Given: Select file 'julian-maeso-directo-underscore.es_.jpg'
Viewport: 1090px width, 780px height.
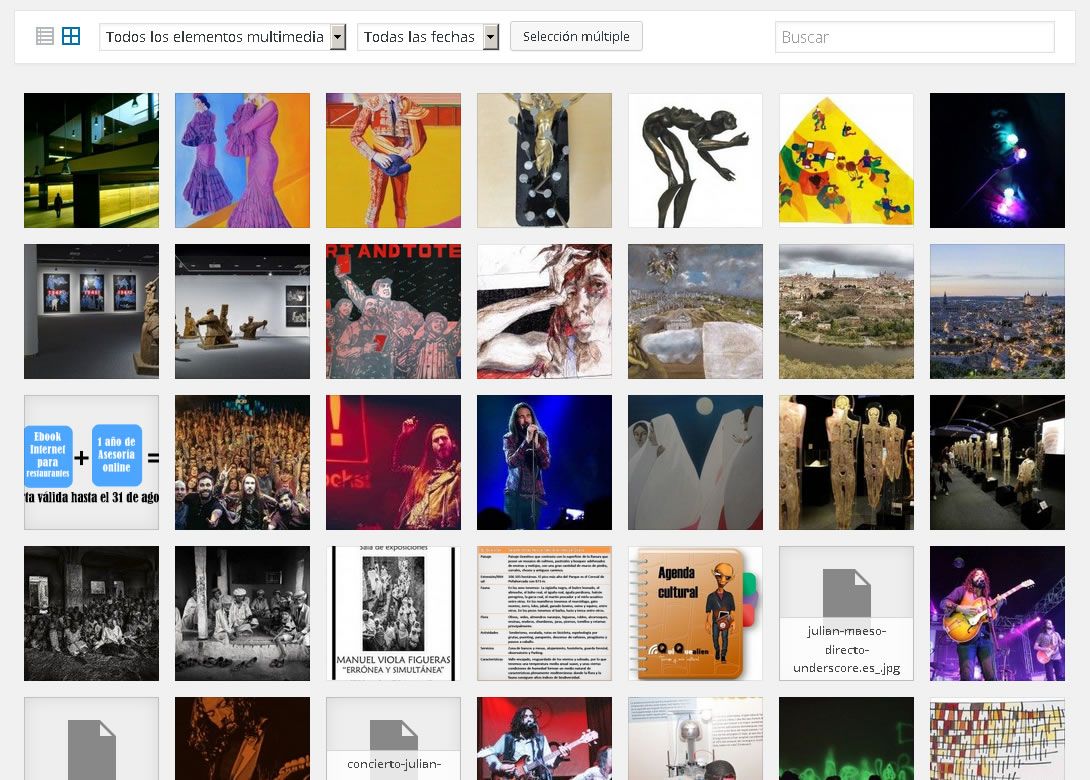Looking at the screenshot, I should coord(846,613).
